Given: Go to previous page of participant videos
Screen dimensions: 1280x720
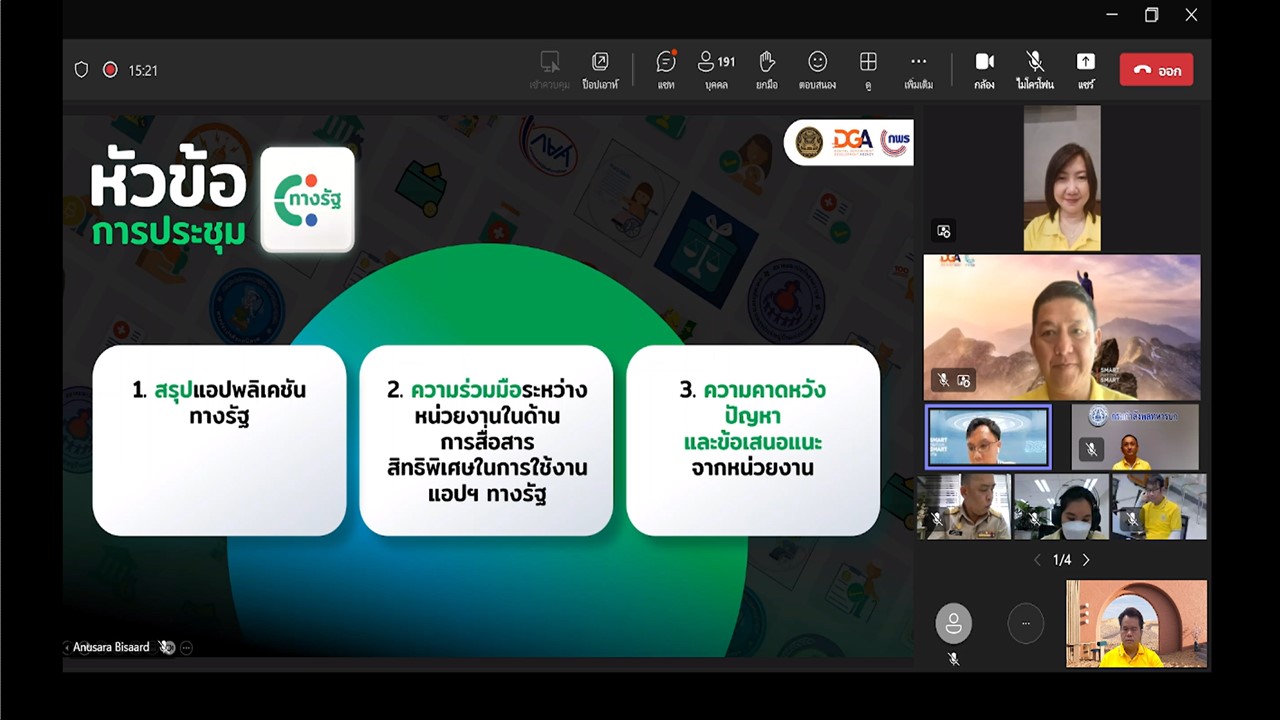Looking at the screenshot, I should [x=1037, y=560].
